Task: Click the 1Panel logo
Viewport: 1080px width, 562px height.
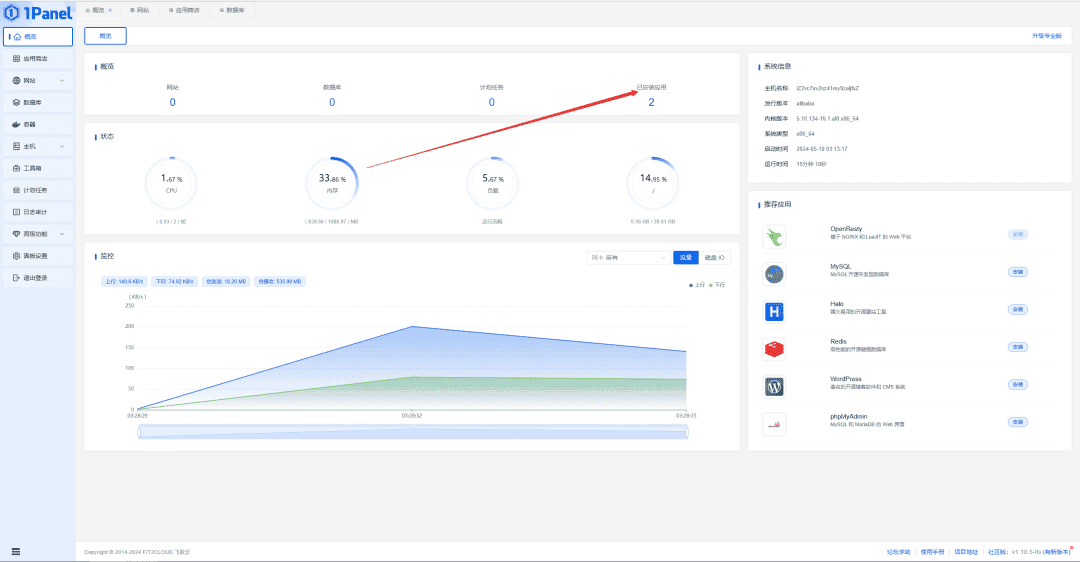Action: point(37,13)
